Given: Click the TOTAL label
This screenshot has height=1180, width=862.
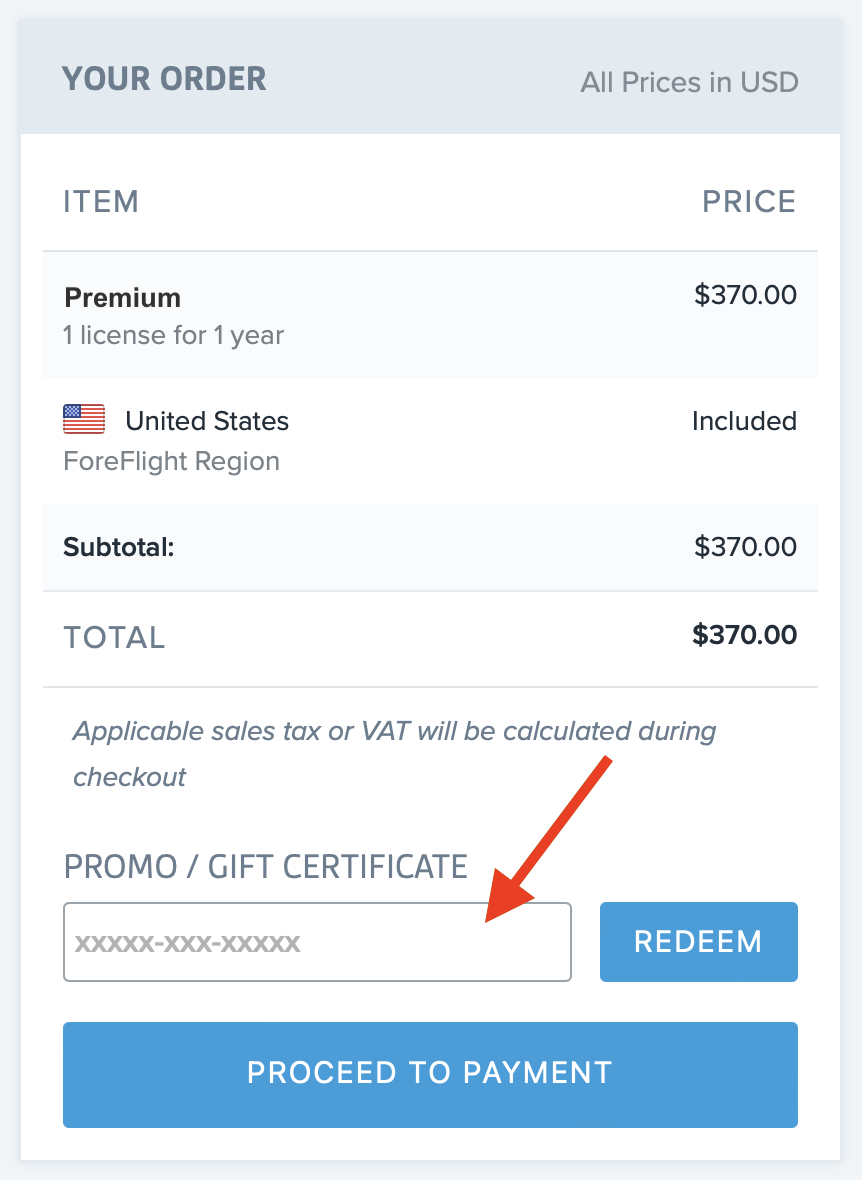Looking at the screenshot, I should click(x=114, y=637).
